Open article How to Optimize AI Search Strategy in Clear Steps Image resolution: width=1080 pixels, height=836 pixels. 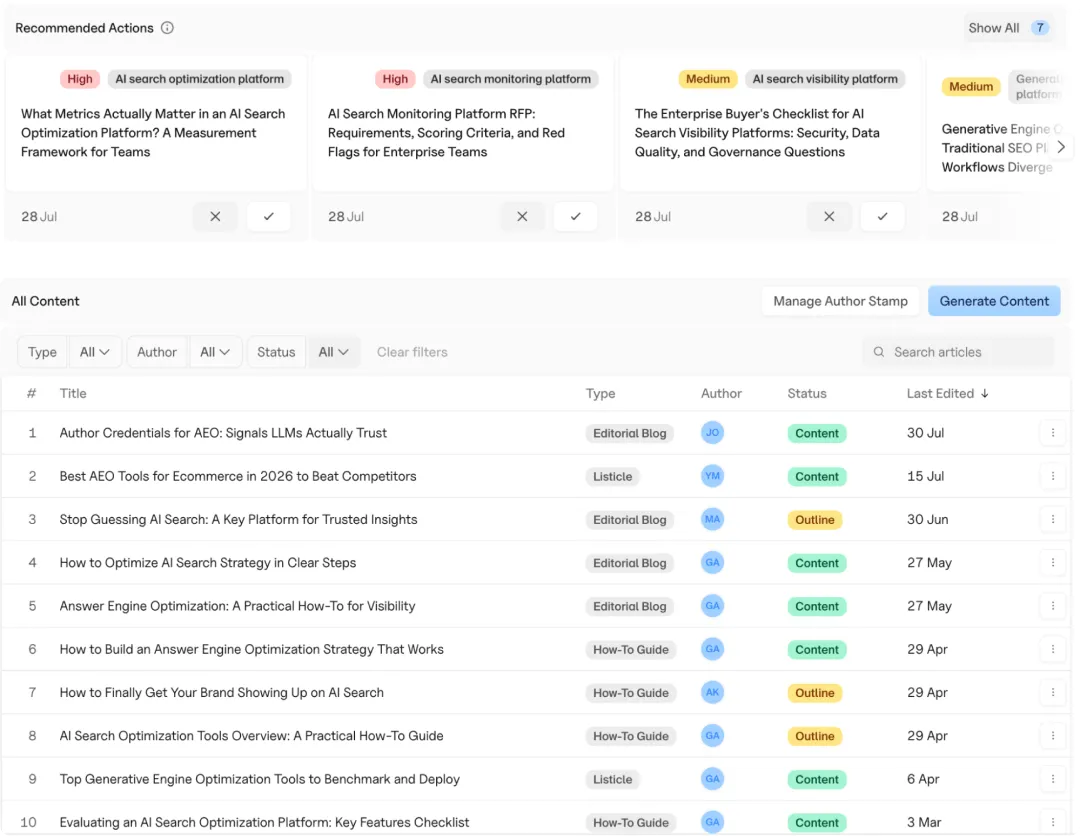[208, 563]
